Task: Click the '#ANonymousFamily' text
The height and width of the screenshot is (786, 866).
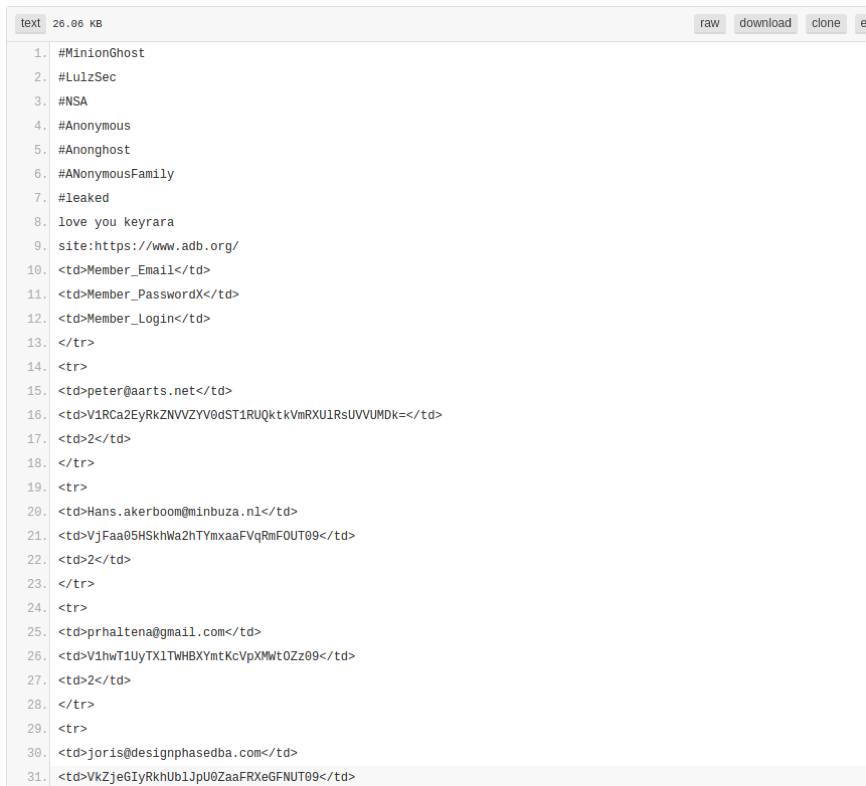Action: (x=116, y=174)
